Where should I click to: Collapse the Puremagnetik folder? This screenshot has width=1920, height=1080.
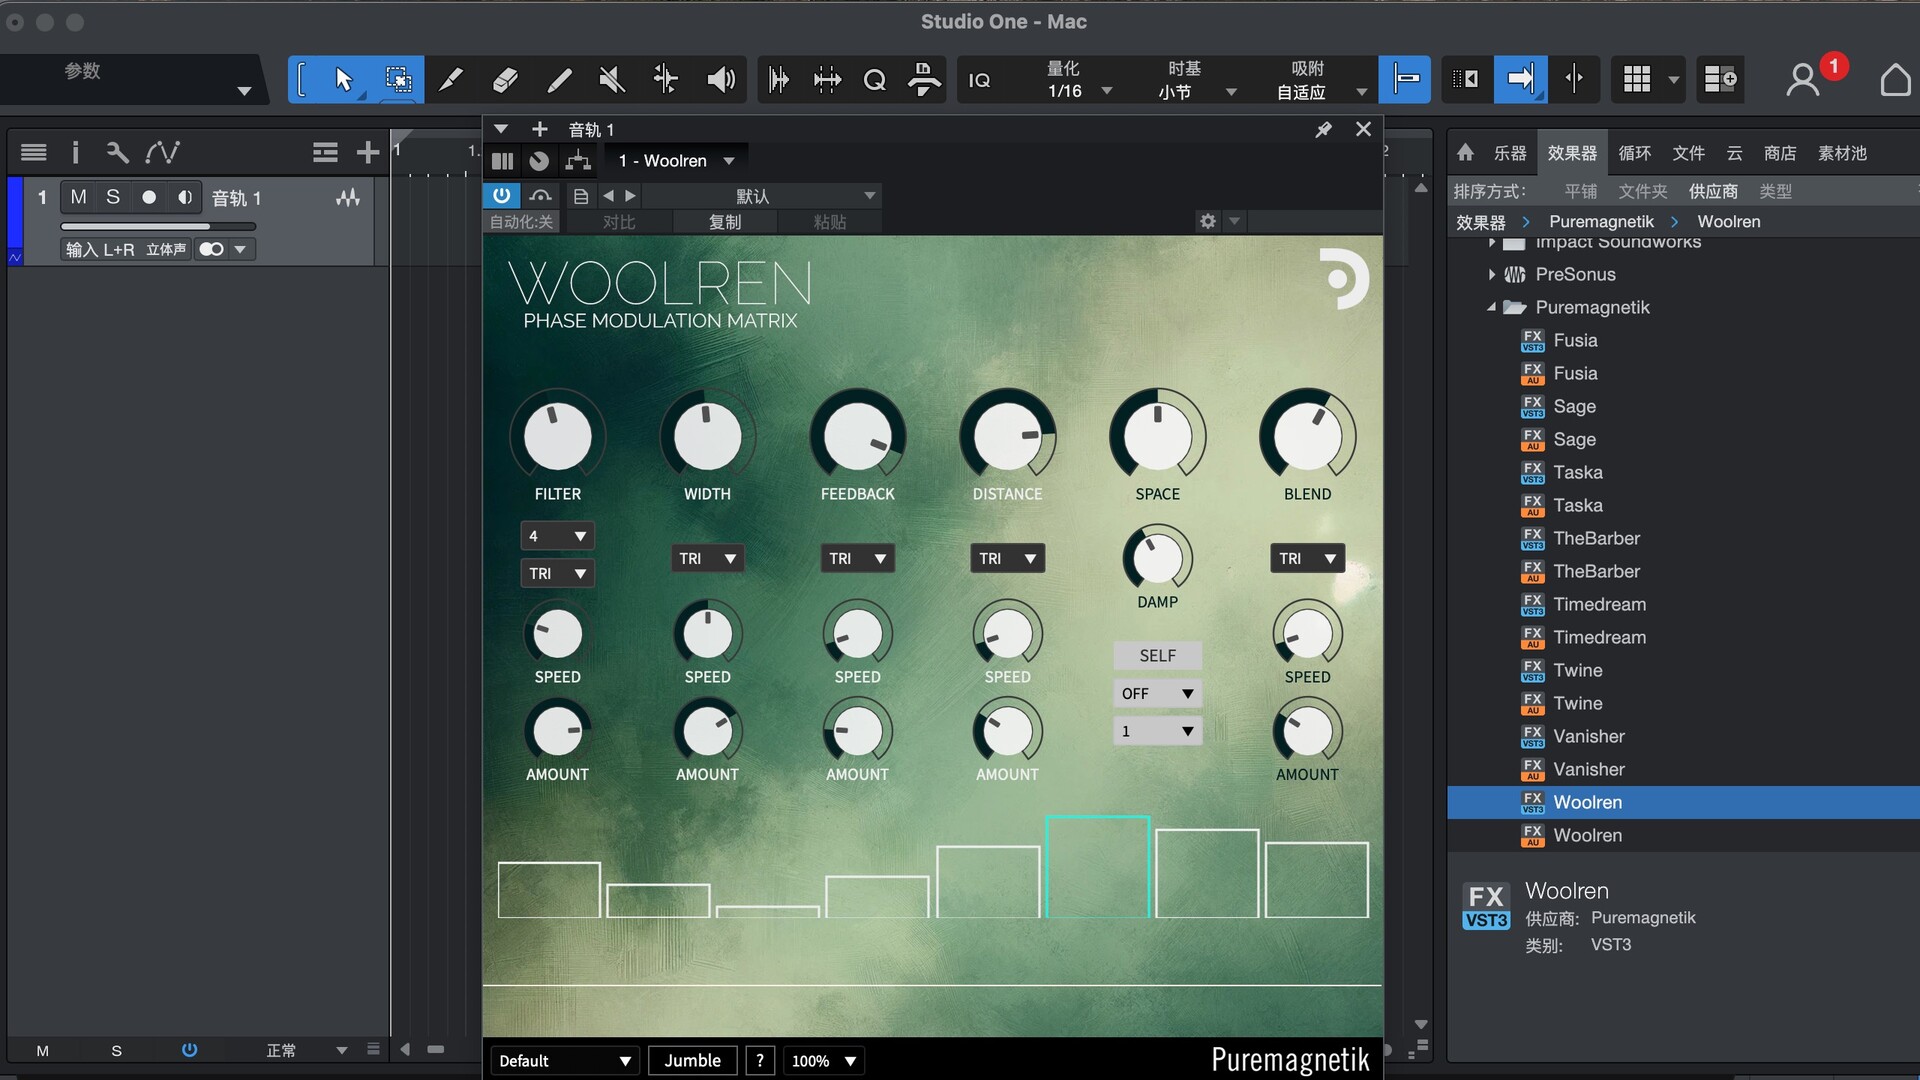coord(1491,307)
